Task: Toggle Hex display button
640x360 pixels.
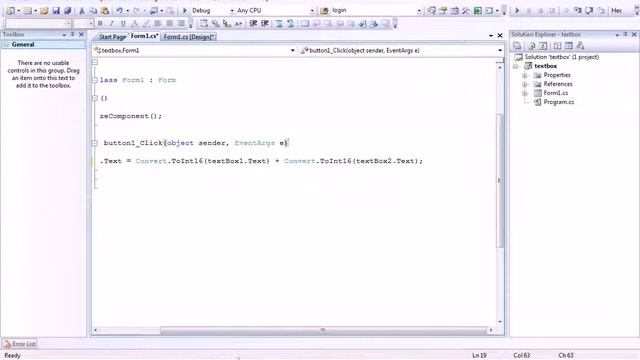Action: (x=616, y=11)
